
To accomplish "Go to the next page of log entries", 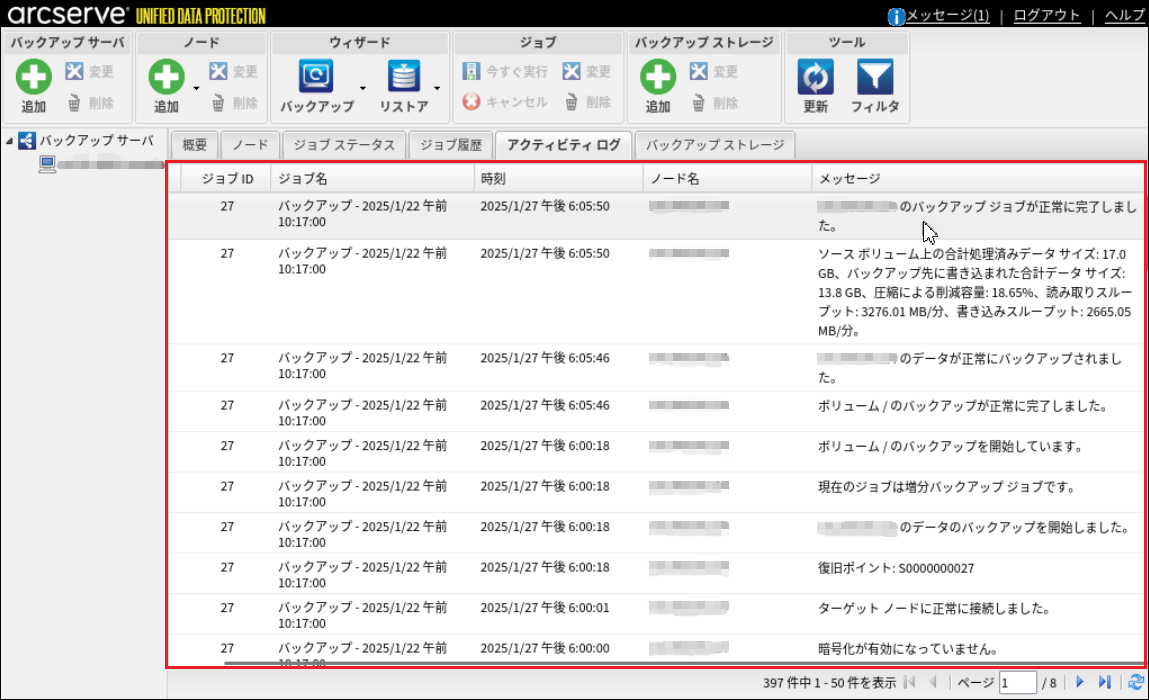I will coord(1080,682).
